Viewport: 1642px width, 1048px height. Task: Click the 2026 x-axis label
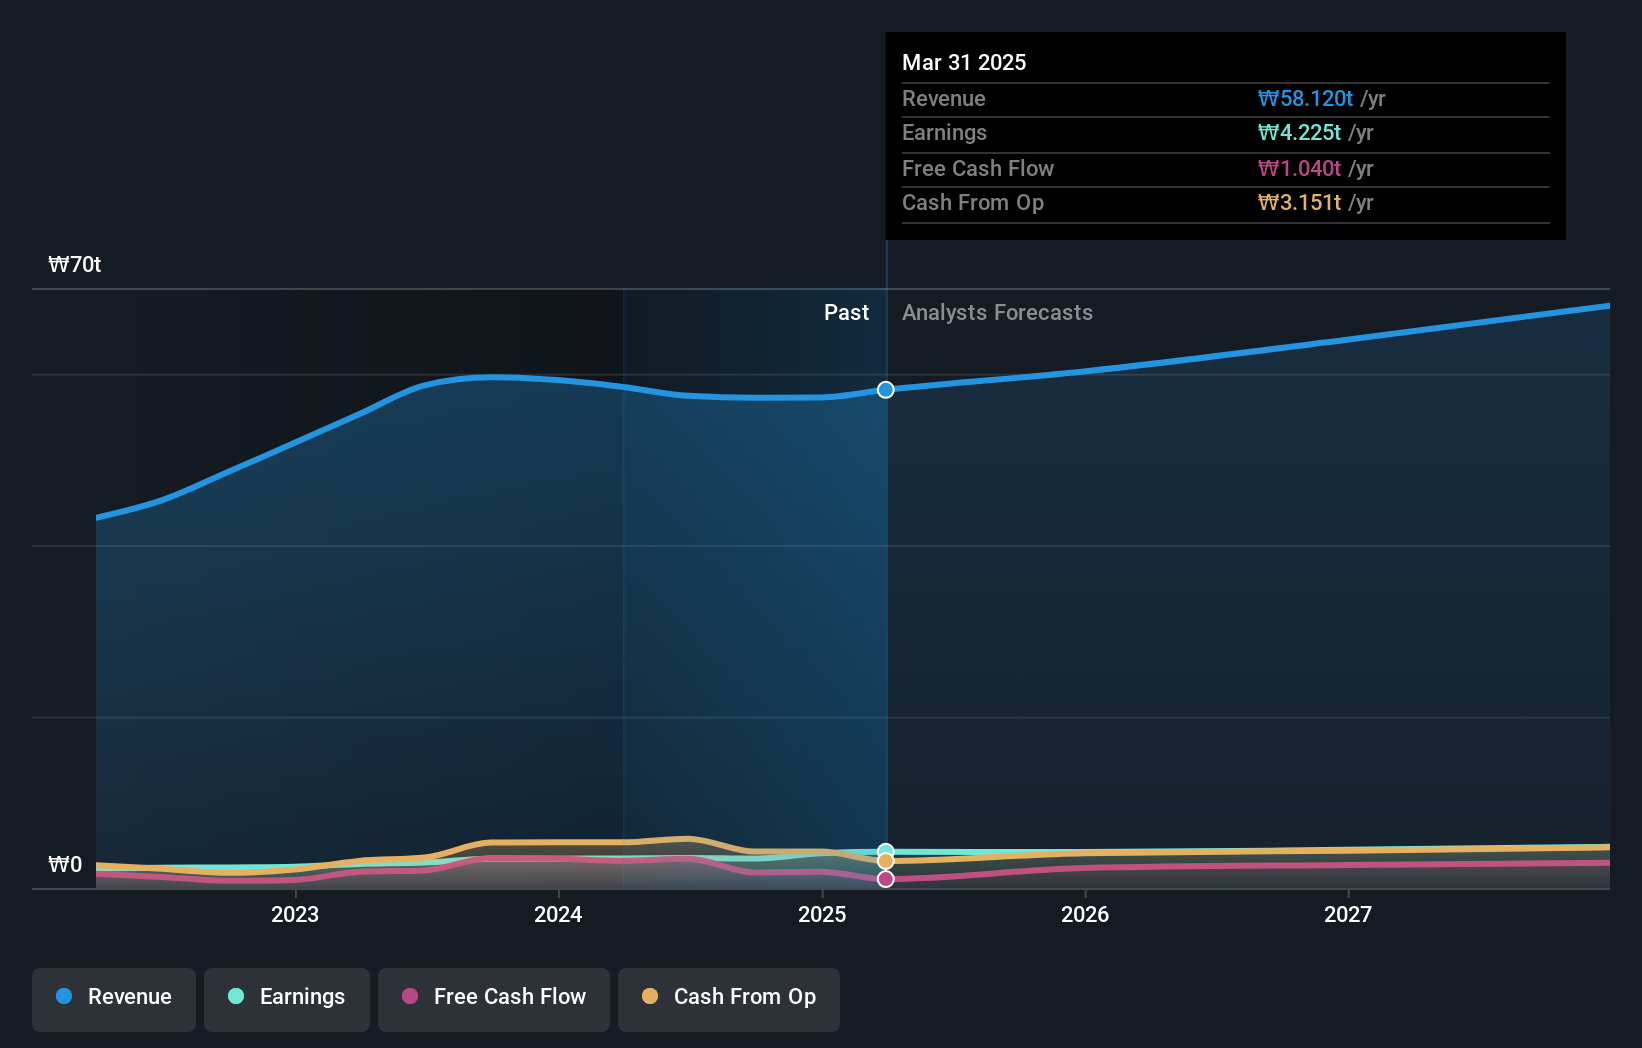1085,914
